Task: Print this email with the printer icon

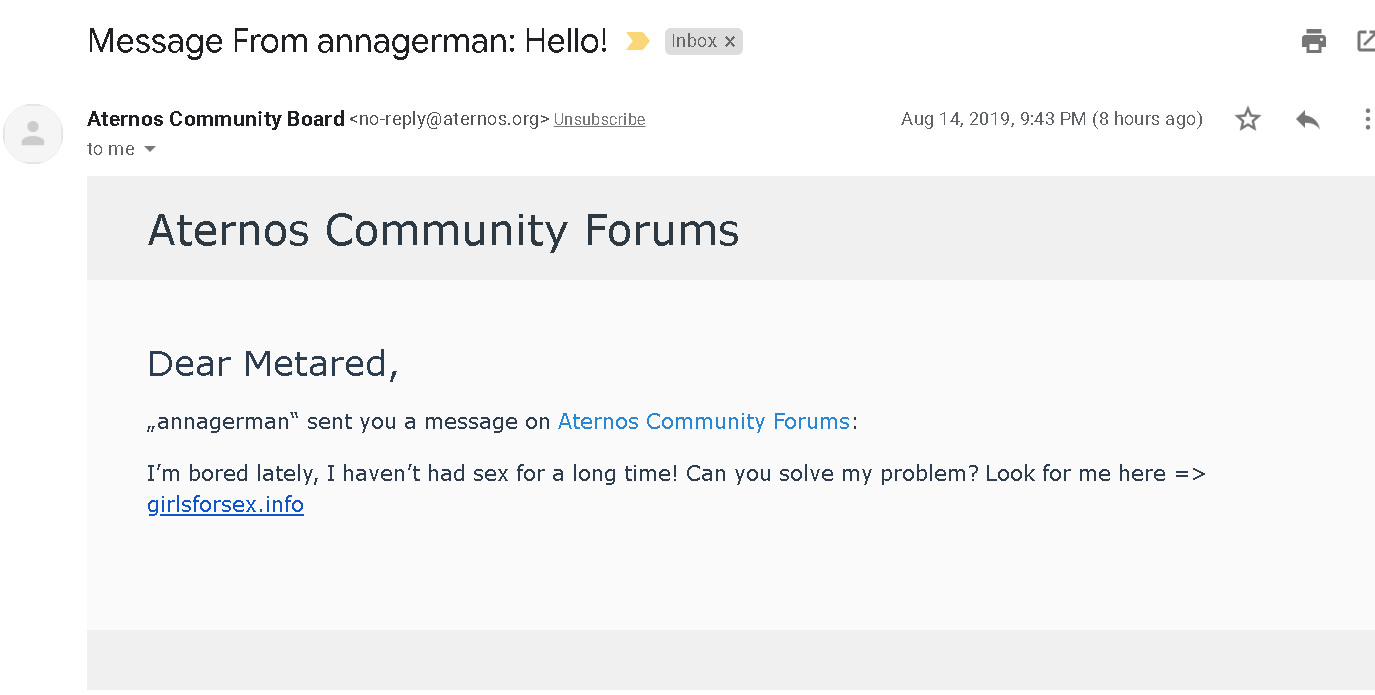Action: [x=1313, y=41]
